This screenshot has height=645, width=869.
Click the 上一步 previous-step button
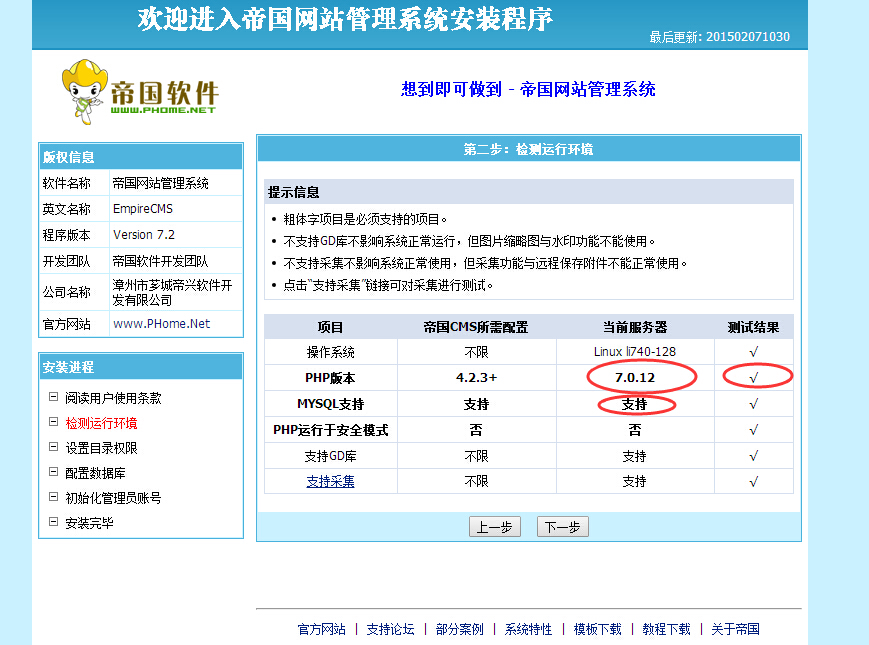495,526
